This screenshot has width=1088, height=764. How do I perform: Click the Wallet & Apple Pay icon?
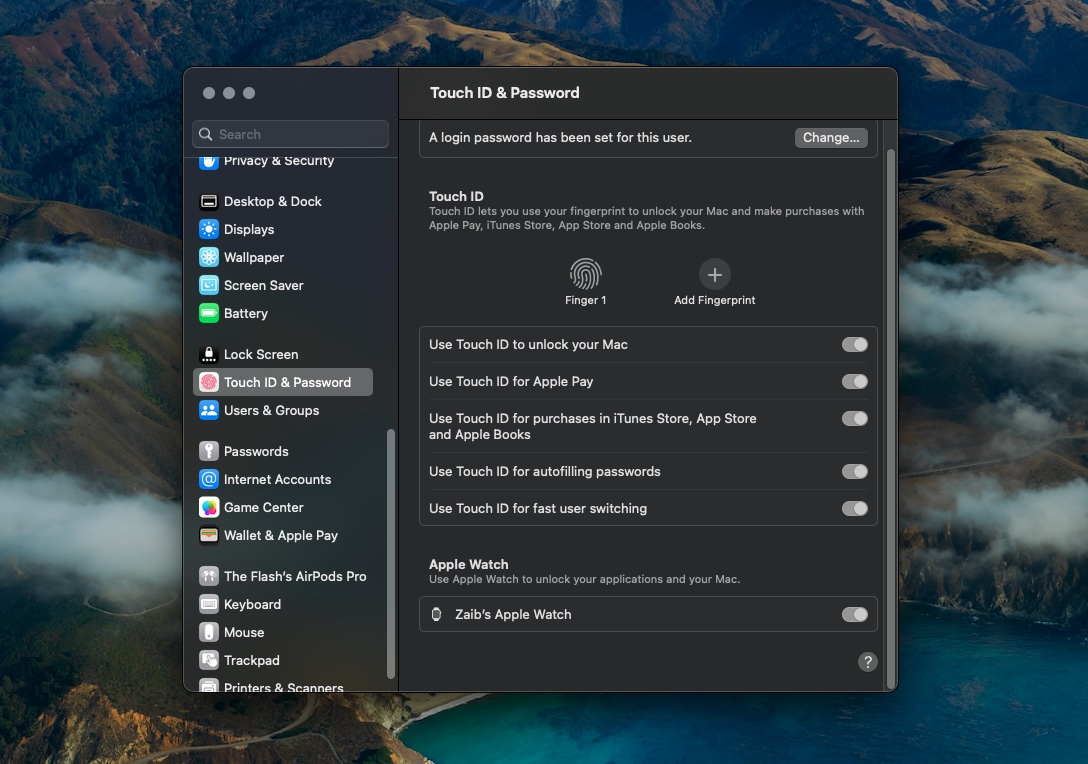(209, 535)
